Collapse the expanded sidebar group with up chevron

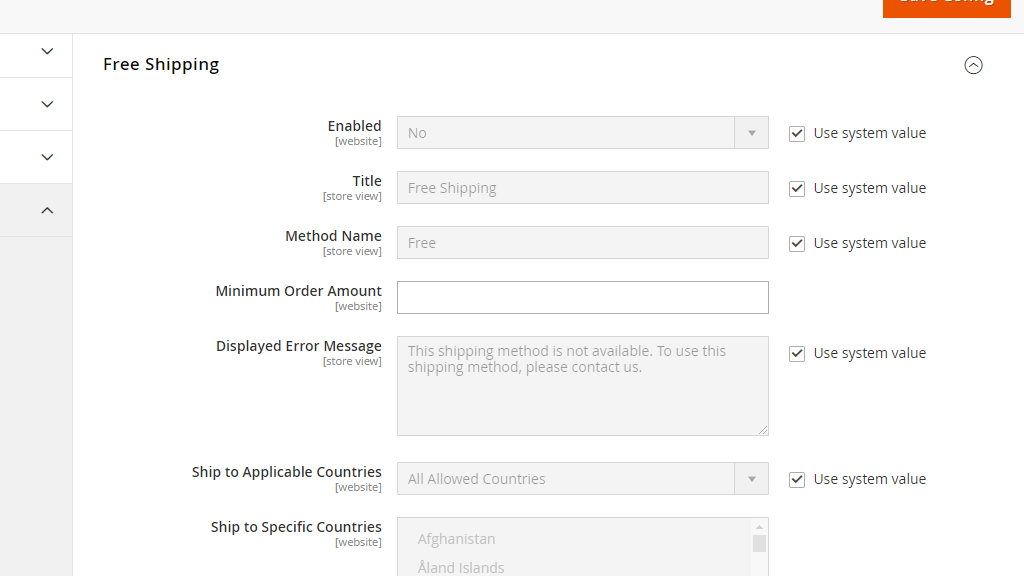tap(47, 210)
